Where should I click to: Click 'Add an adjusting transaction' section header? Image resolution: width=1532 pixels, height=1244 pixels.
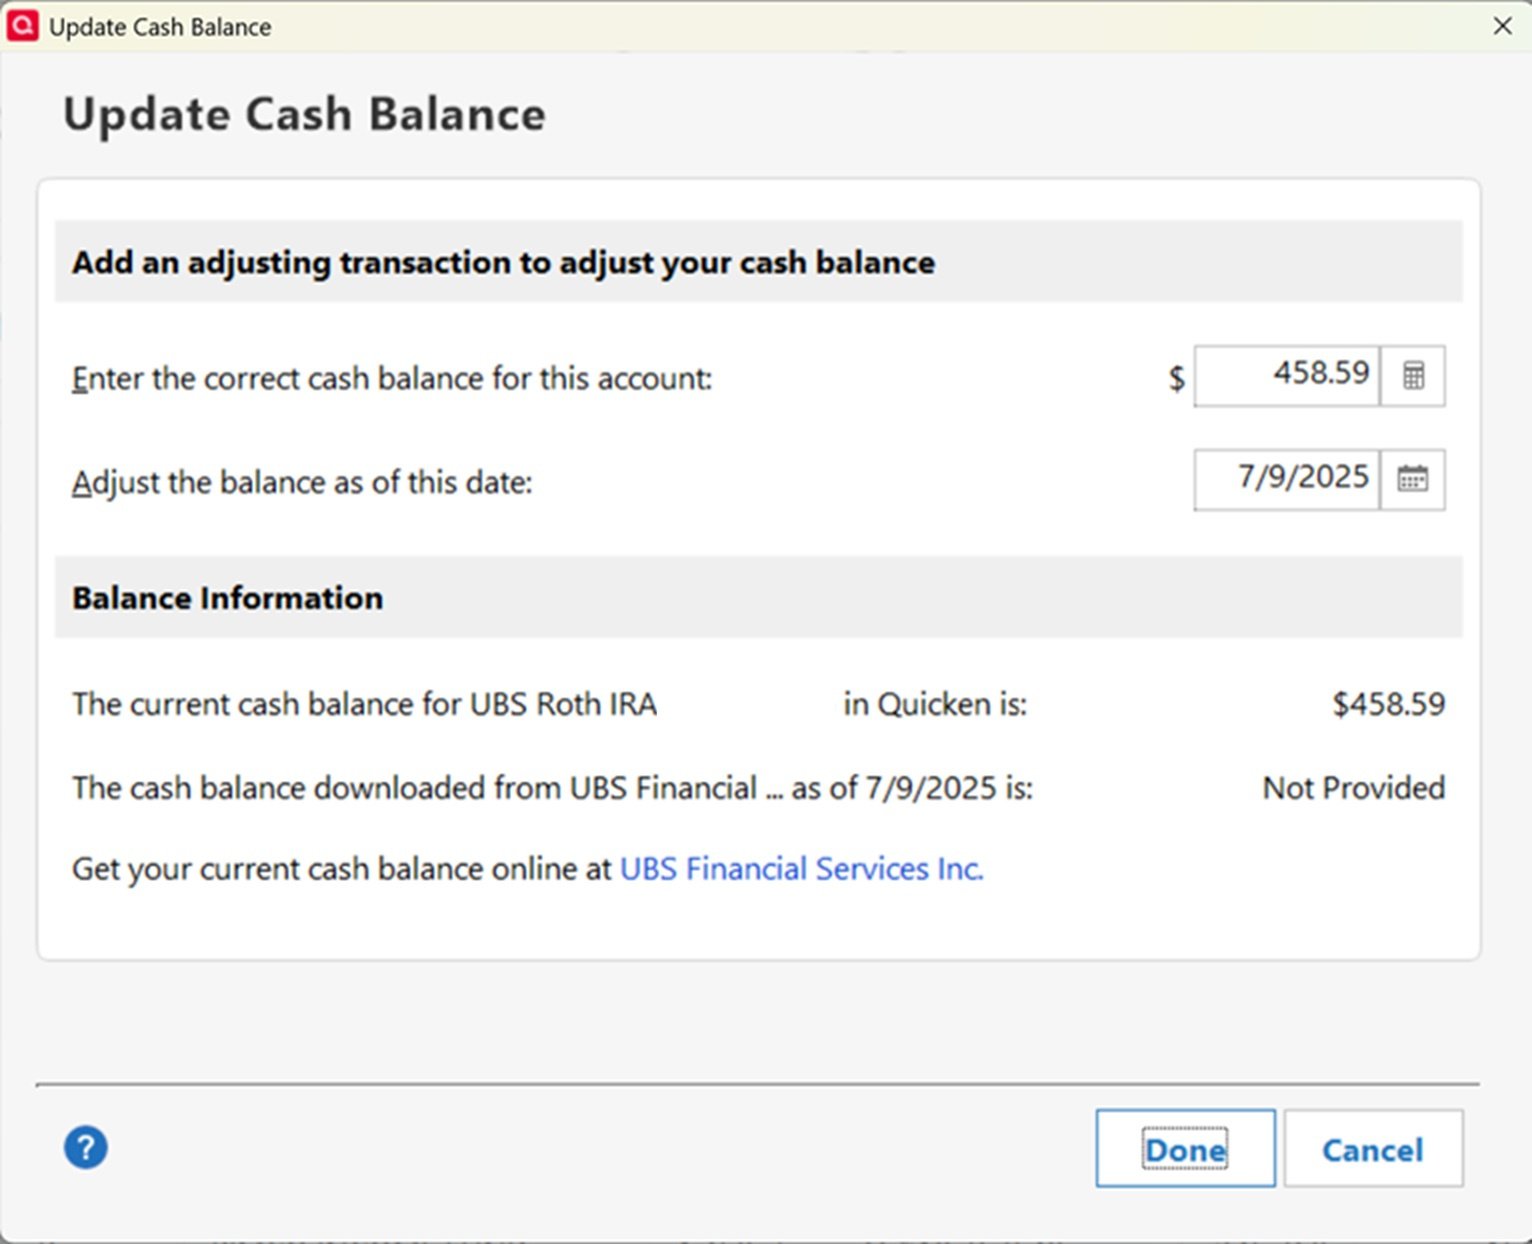click(758, 262)
